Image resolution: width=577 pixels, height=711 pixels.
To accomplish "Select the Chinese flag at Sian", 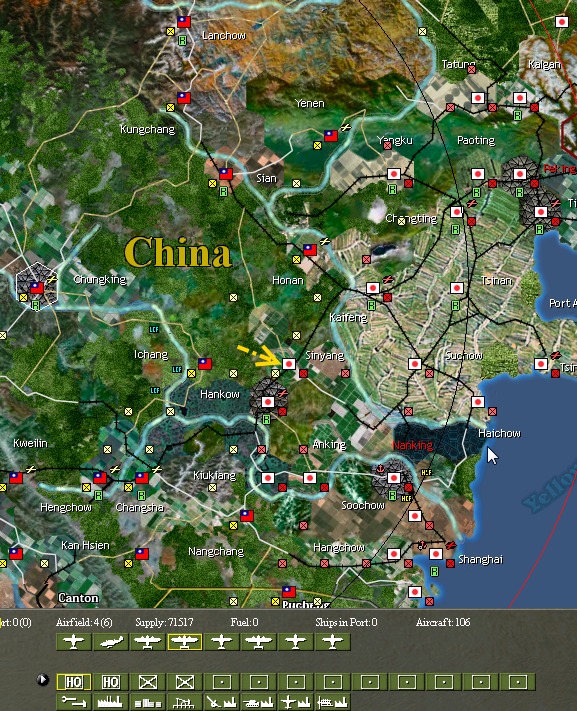I will pyautogui.click(x=226, y=174).
